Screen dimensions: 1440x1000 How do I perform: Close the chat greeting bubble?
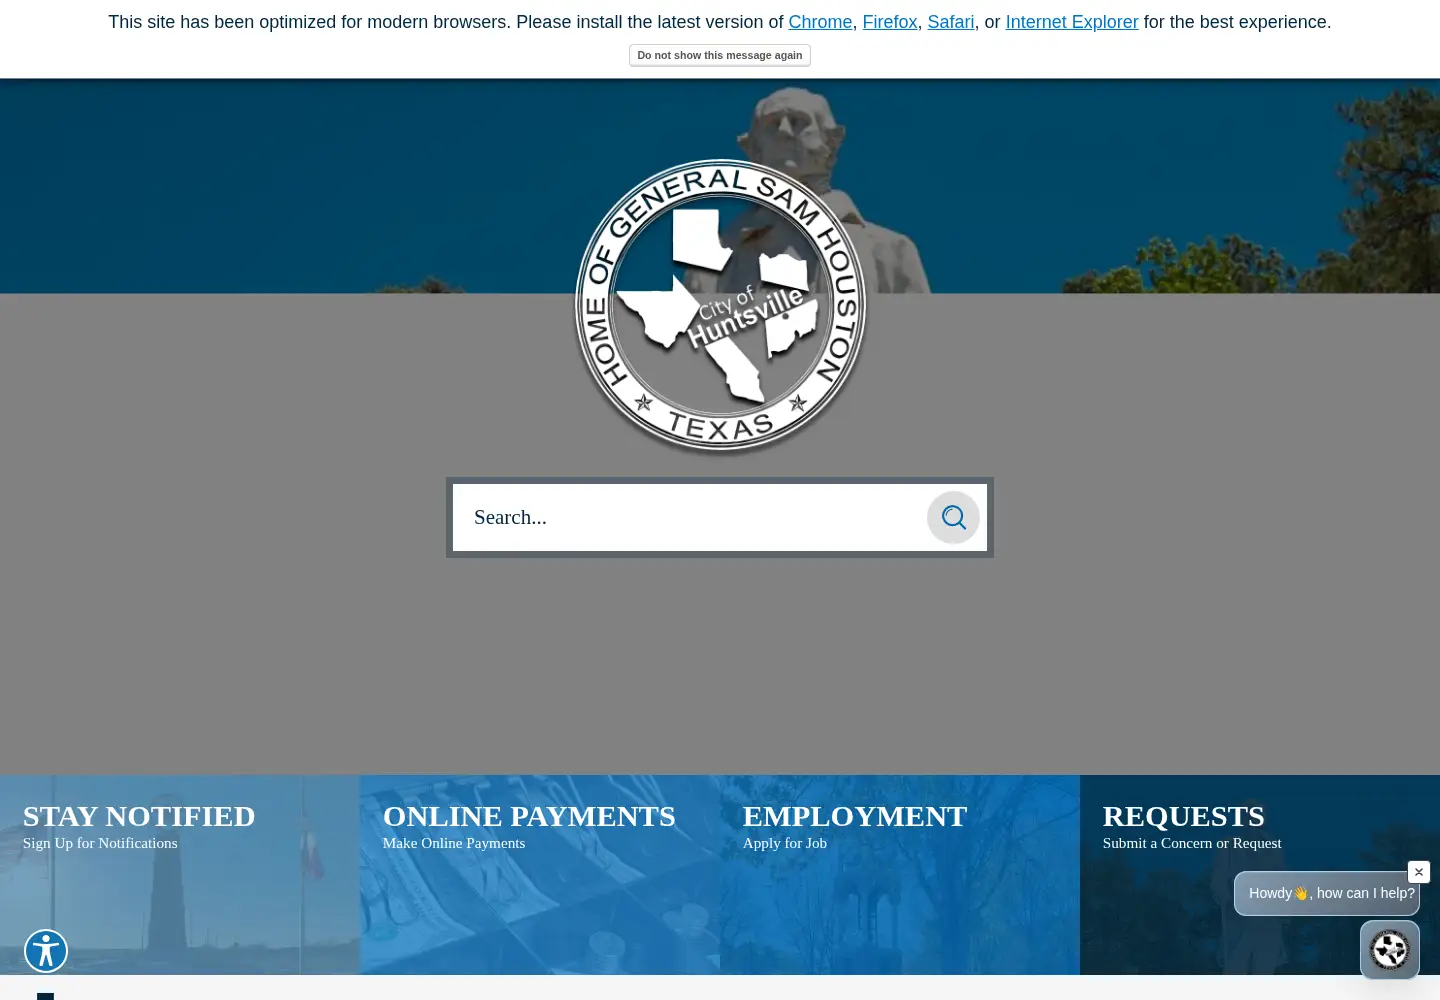click(1419, 872)
